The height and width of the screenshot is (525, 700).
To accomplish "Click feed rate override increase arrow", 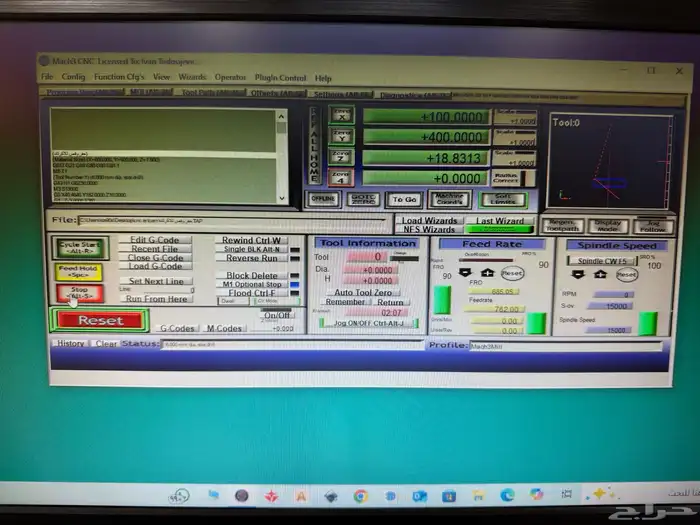I will click(x=488, y=272).
